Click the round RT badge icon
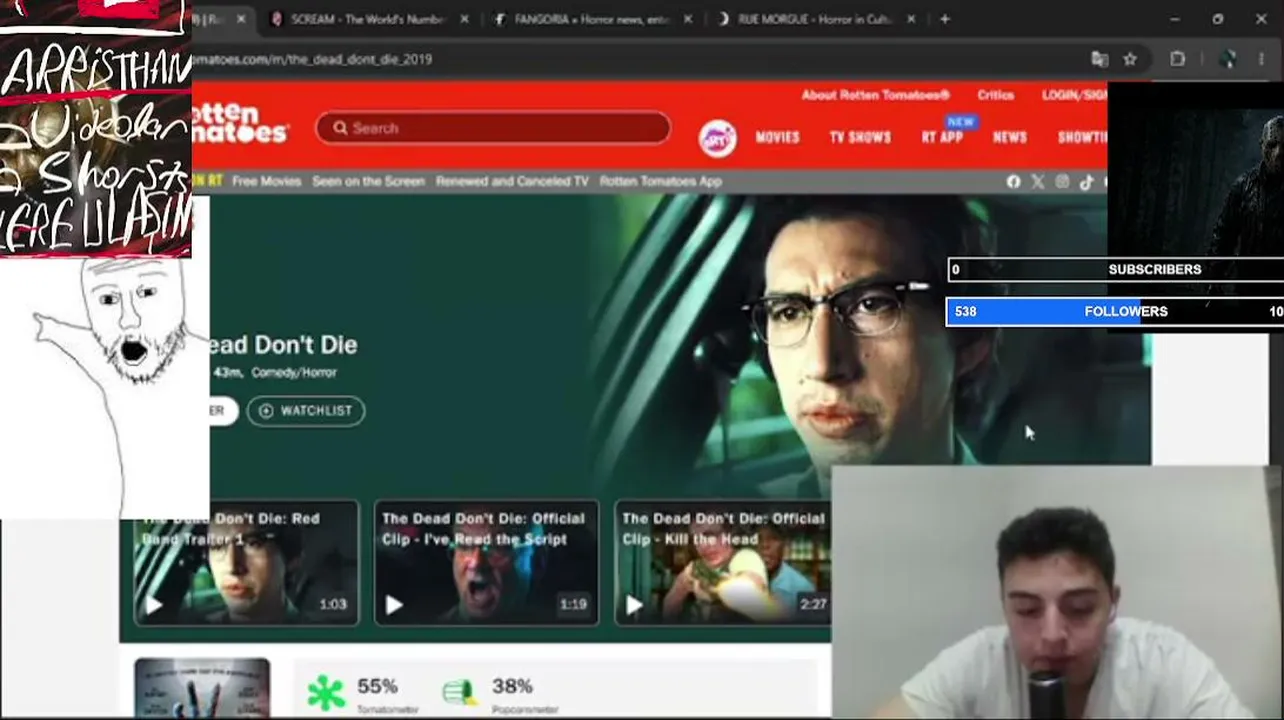Viewport: 1284px width, 720px height. (717, 138)
